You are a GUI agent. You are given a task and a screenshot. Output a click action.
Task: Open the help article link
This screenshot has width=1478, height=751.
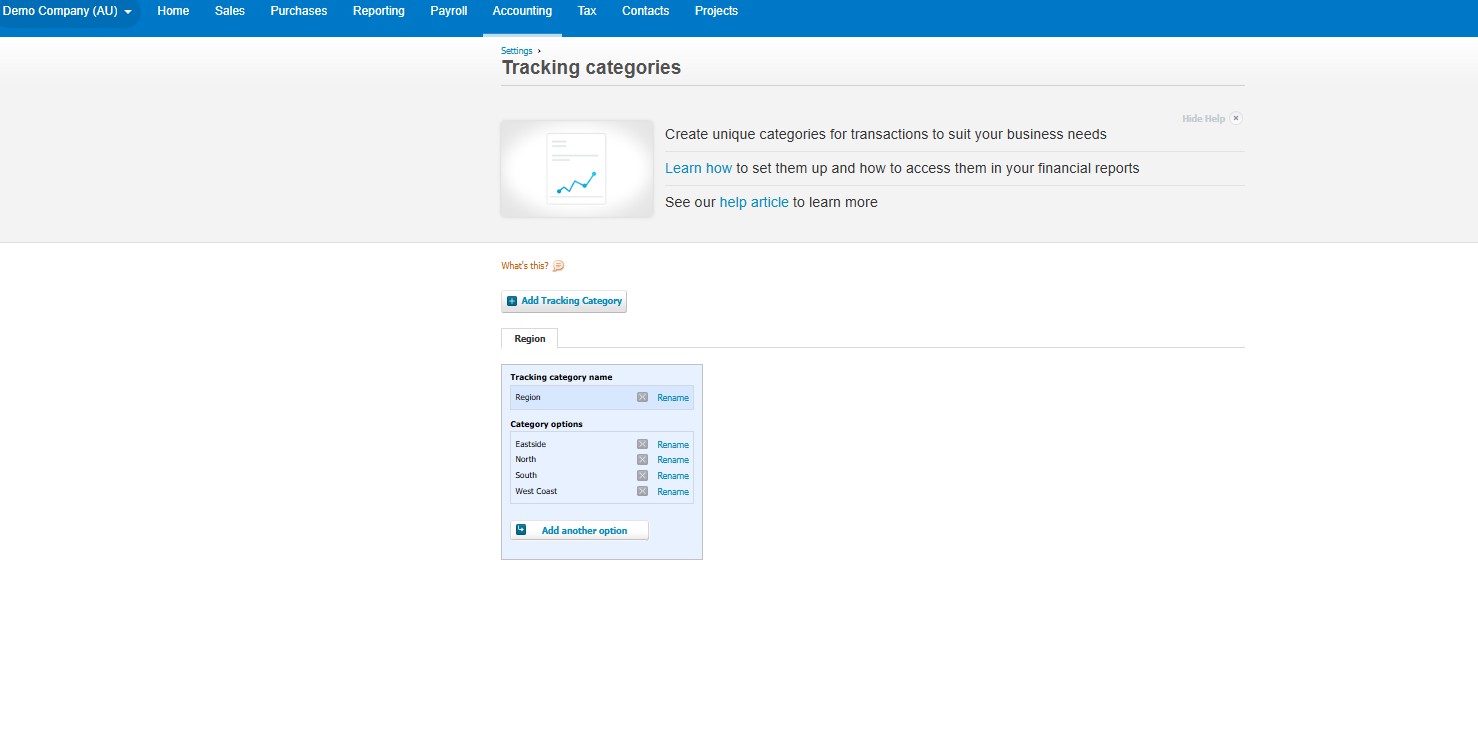tap(754, 202)
